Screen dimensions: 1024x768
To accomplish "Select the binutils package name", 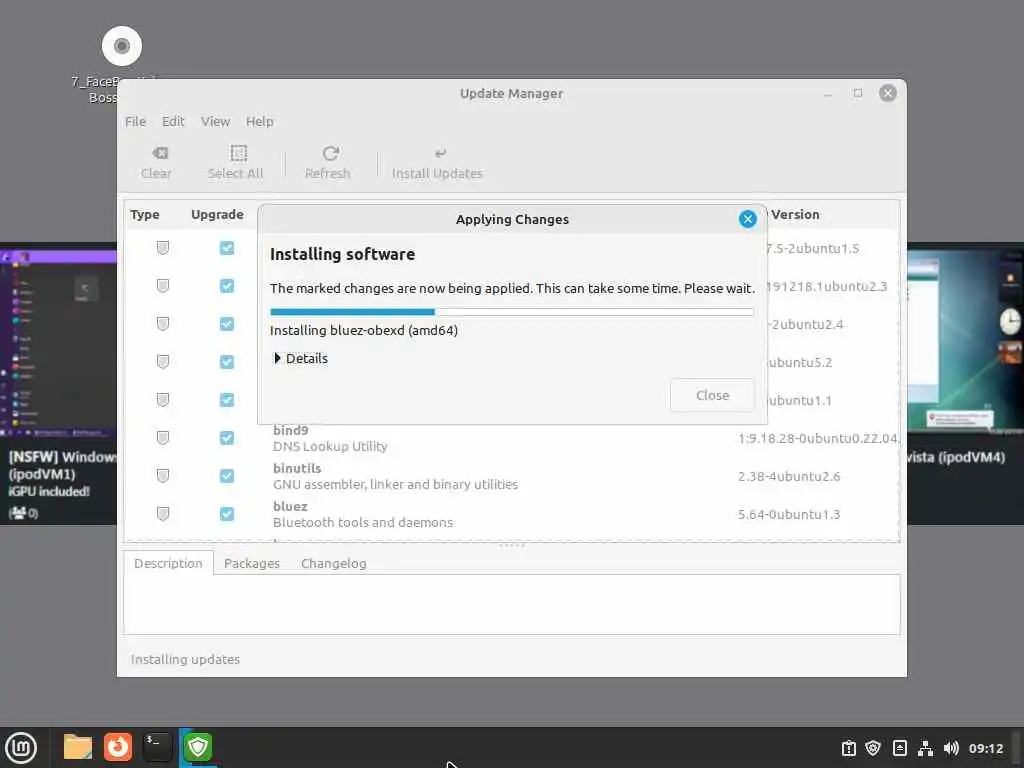I will coord(297,468).
